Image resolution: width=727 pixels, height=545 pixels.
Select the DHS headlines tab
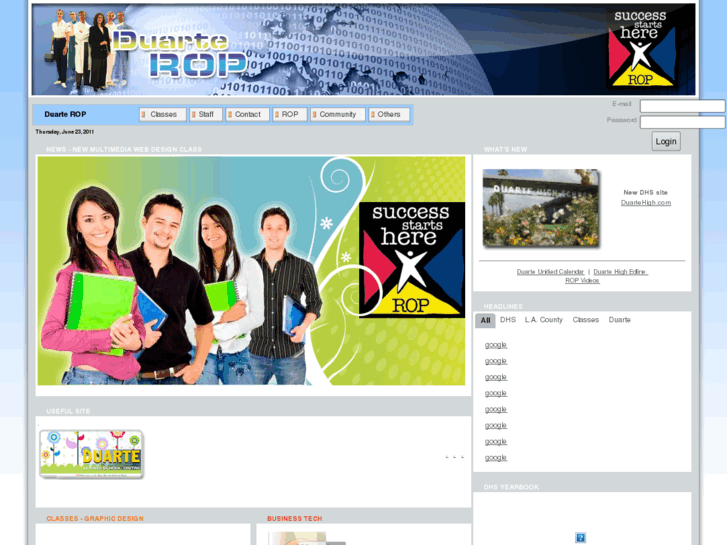[508, 320]
